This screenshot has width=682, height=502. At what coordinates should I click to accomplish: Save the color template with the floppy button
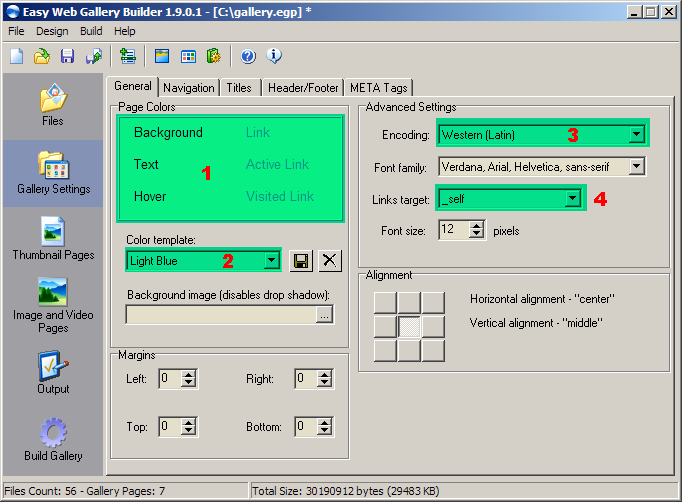click(301, 261)
